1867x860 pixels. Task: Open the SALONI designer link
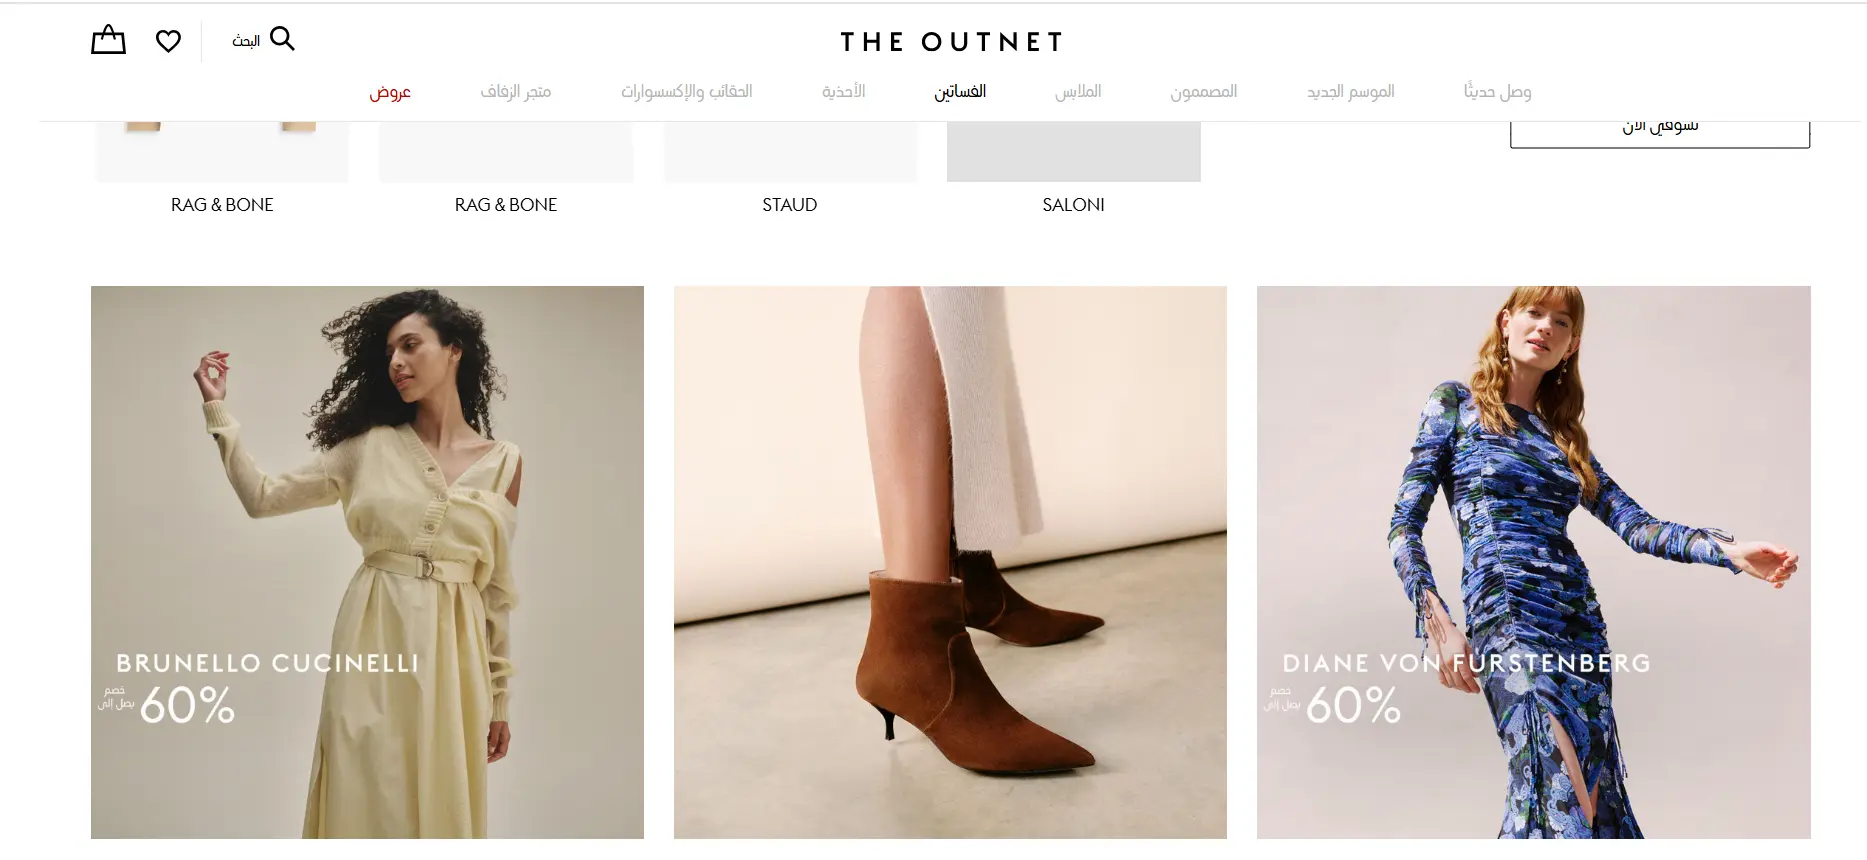point(1073,205)
